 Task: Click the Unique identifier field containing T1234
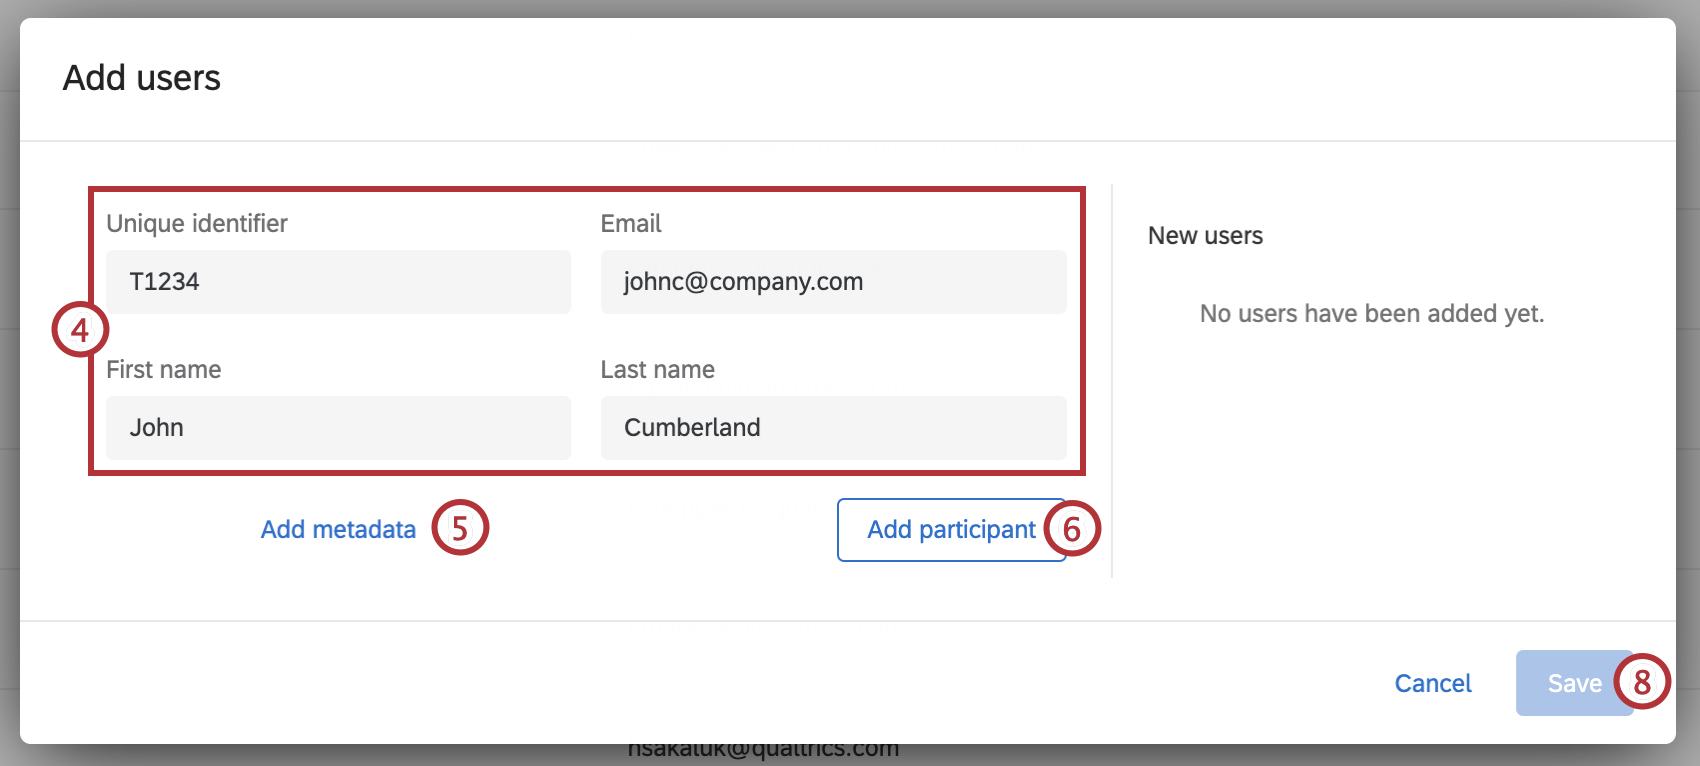coord(338,282)
